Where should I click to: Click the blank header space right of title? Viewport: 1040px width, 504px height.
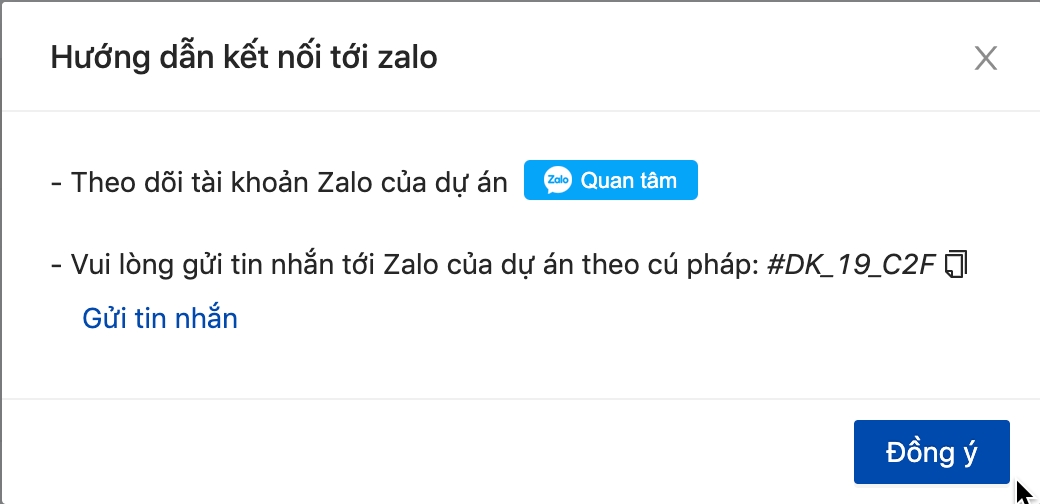[700, 58]
